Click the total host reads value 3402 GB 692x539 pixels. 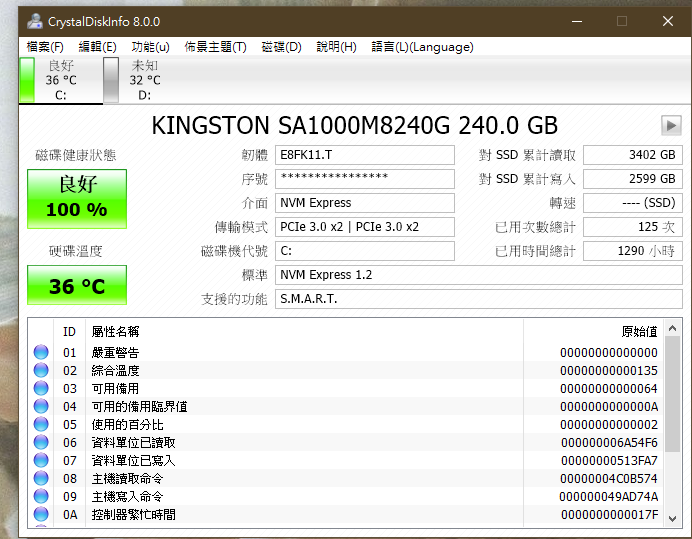point(632,155)
